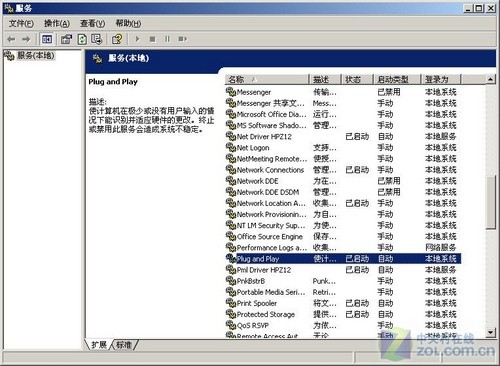Select NetMeeting Remote... service

click(x=272, y=159)
